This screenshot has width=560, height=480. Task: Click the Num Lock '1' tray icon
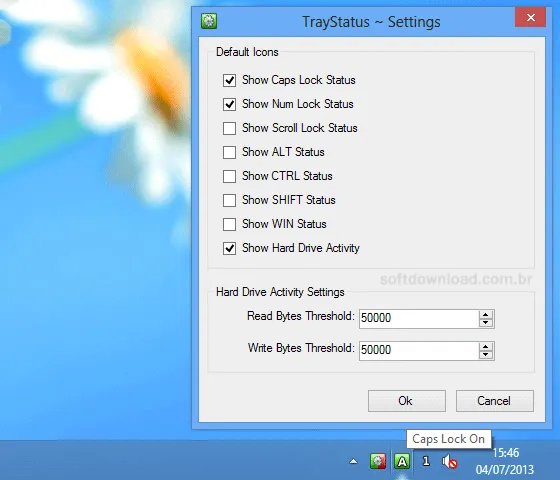click(426, 461)
